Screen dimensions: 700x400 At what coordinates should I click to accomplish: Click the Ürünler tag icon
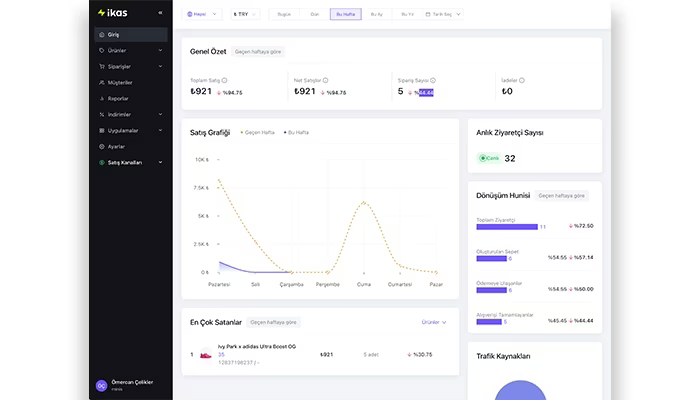click(x=102, y=50)
